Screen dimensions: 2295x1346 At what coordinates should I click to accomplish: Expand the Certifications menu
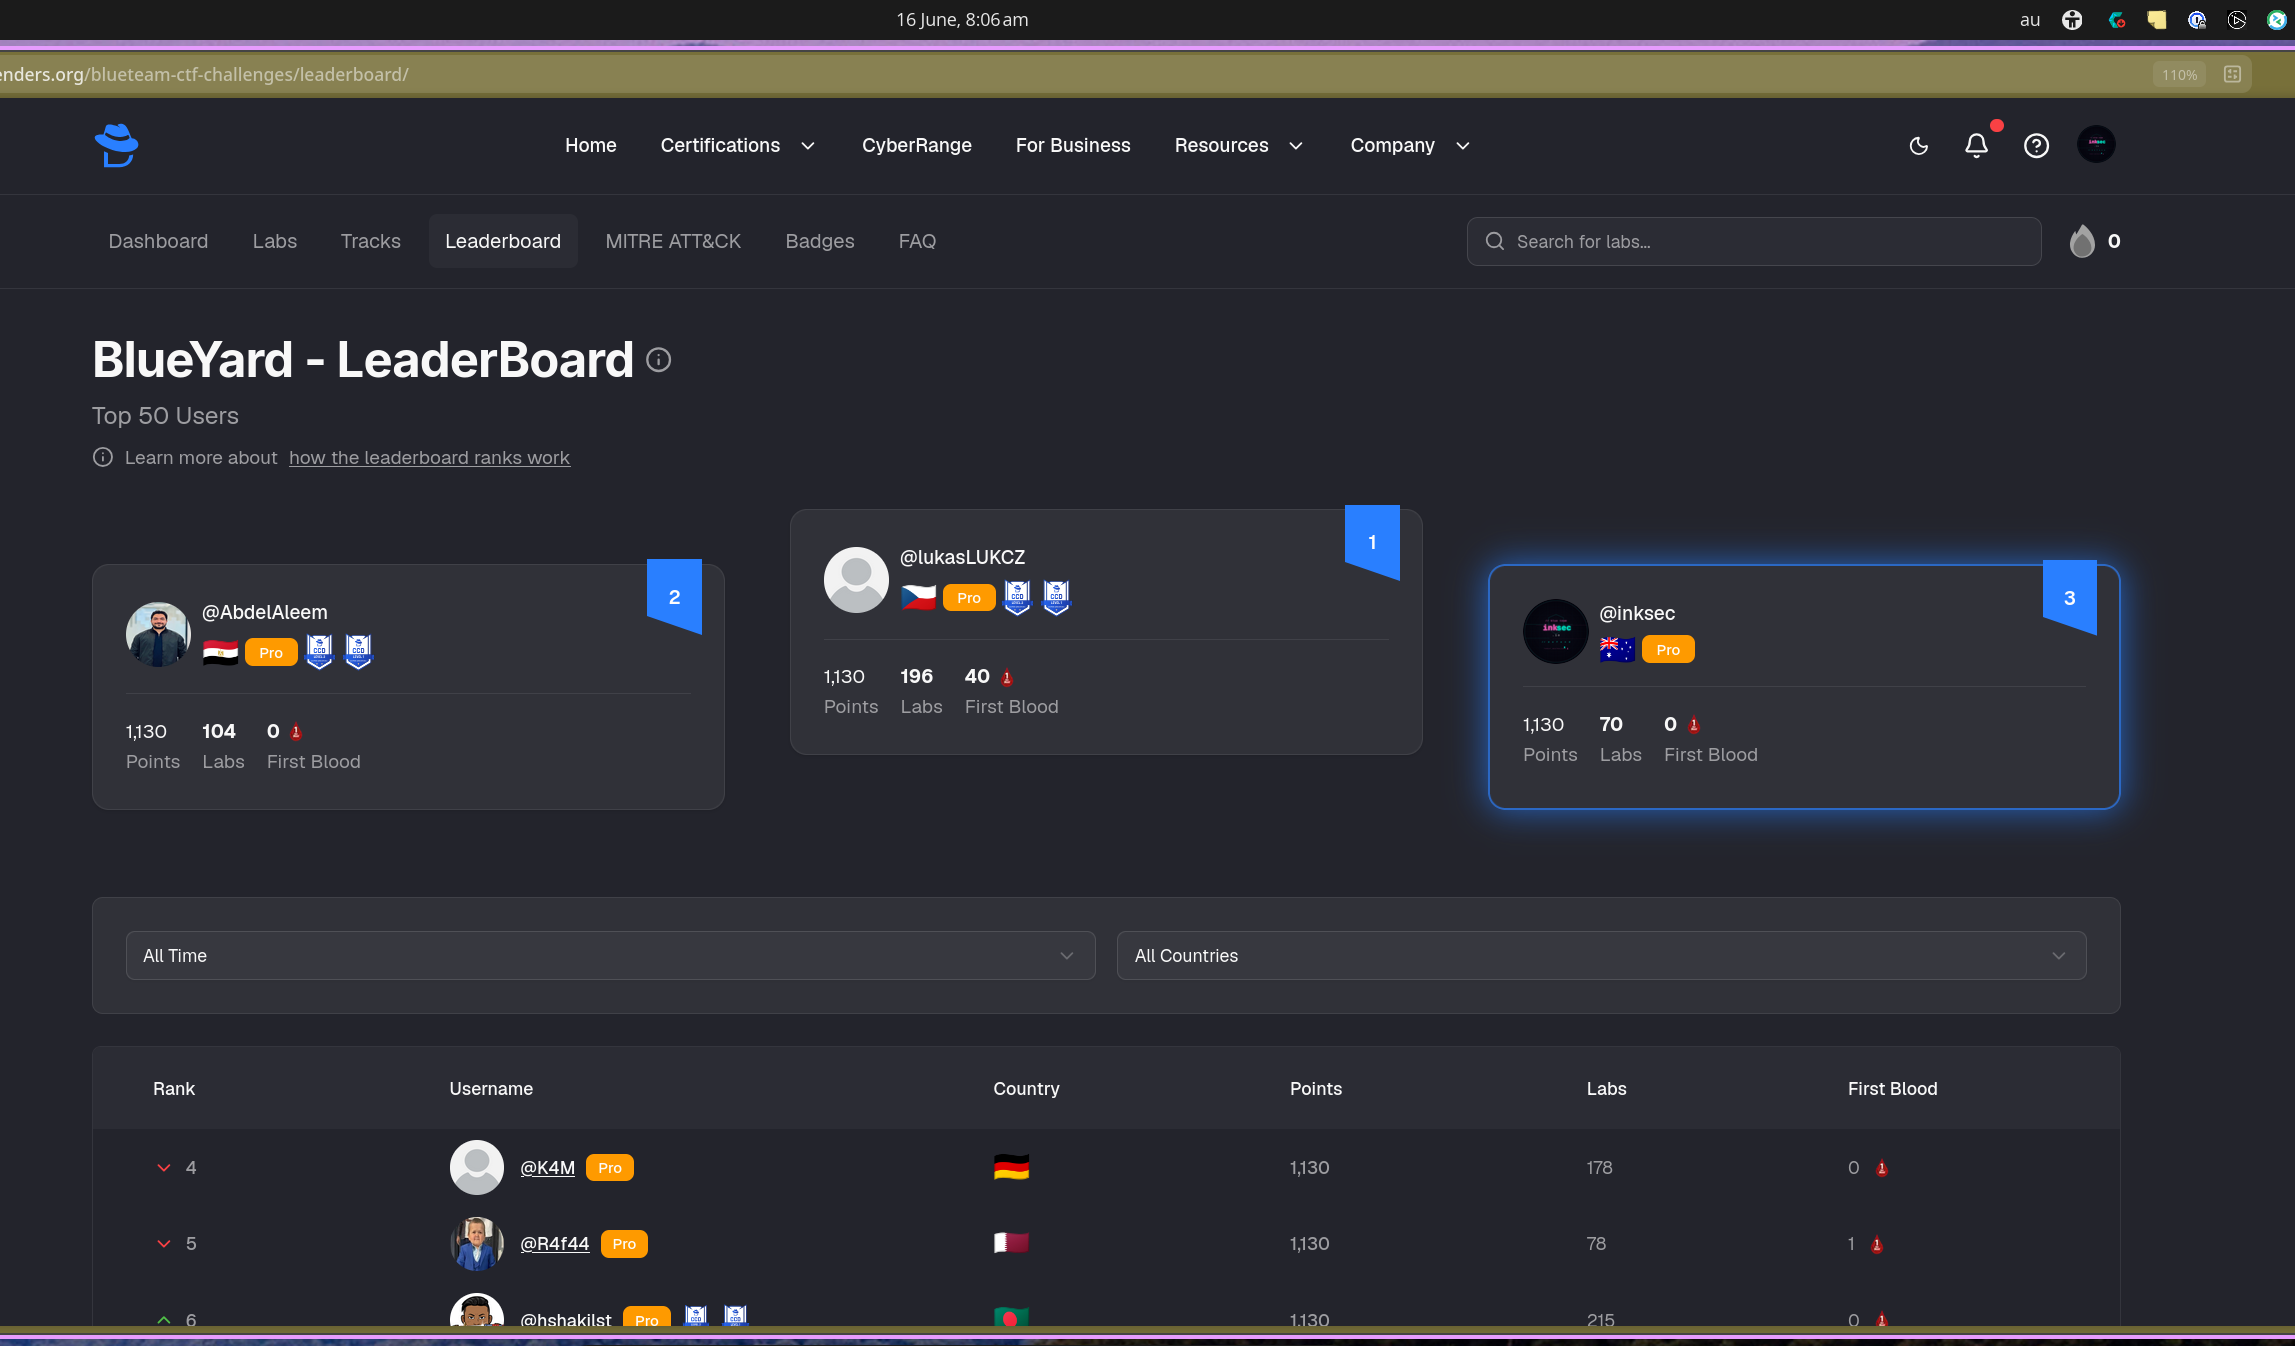click(x=738, y=146)
